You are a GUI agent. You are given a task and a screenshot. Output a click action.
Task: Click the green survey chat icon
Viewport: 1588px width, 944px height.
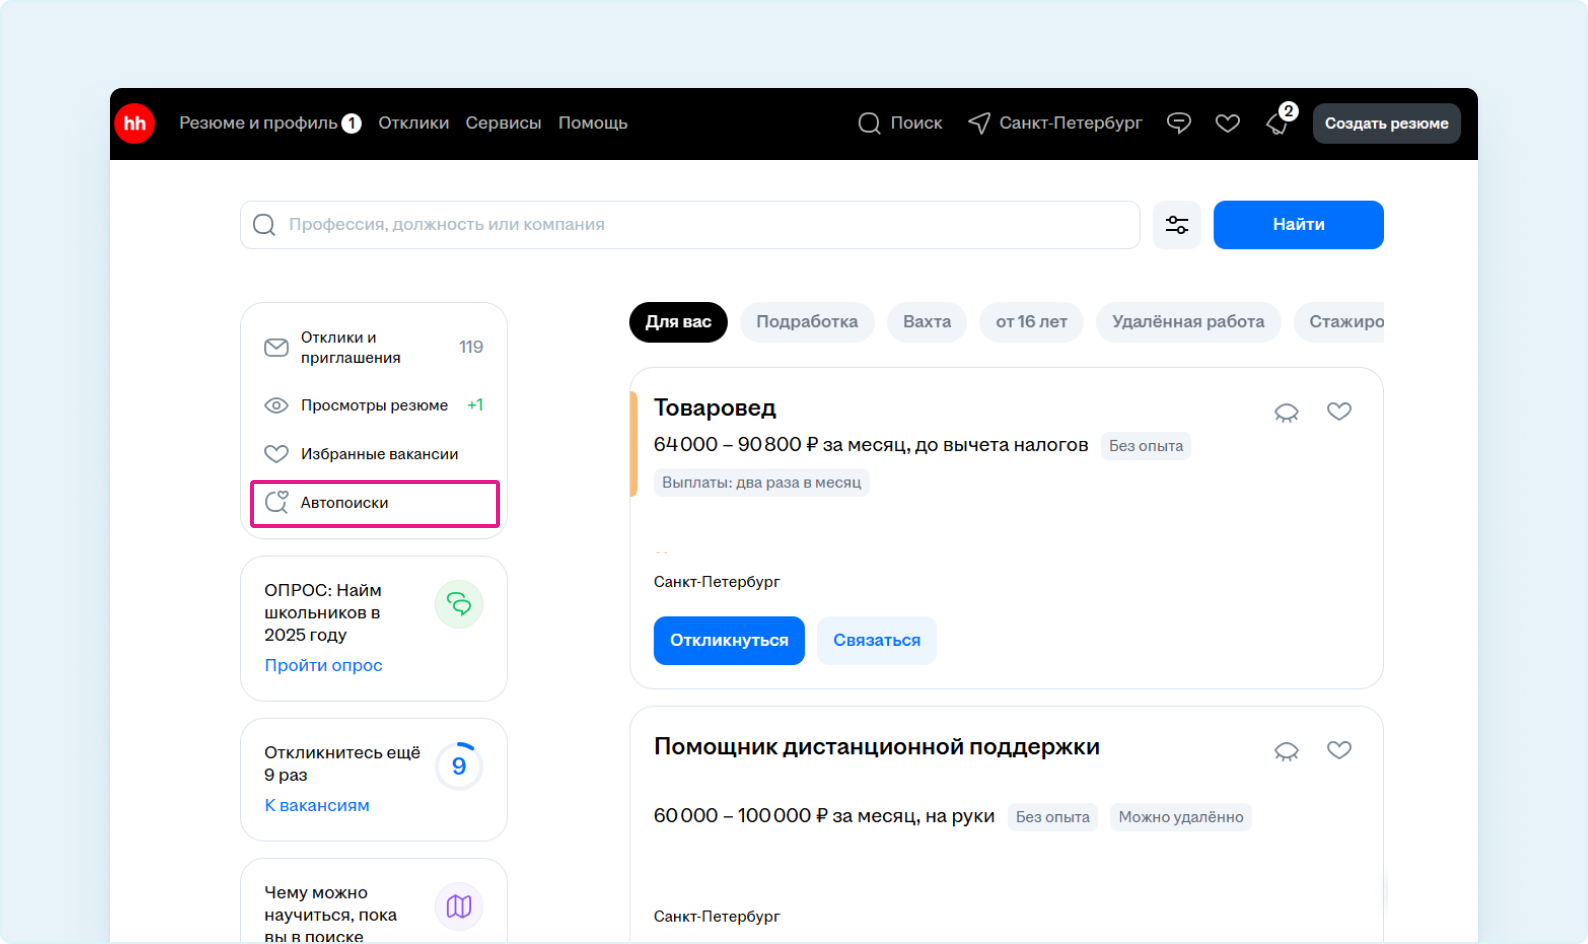[459, 604]
